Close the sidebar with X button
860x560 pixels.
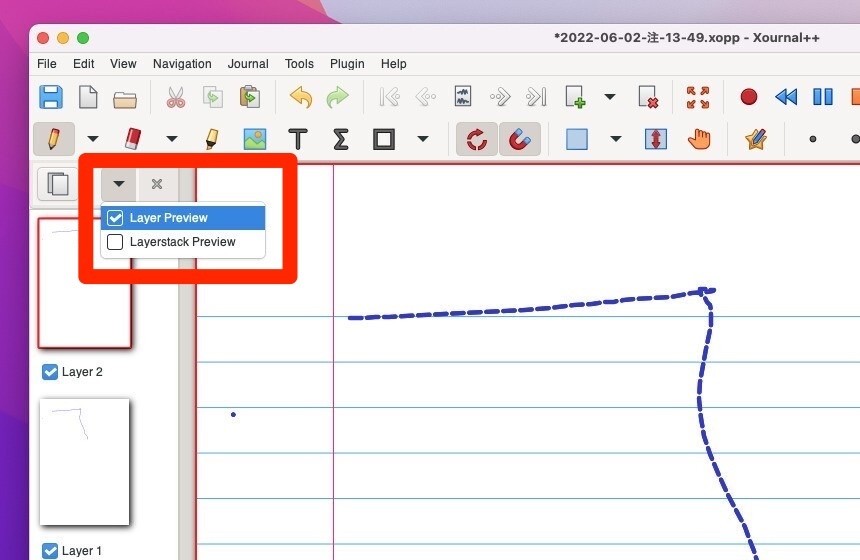point(157,184)
